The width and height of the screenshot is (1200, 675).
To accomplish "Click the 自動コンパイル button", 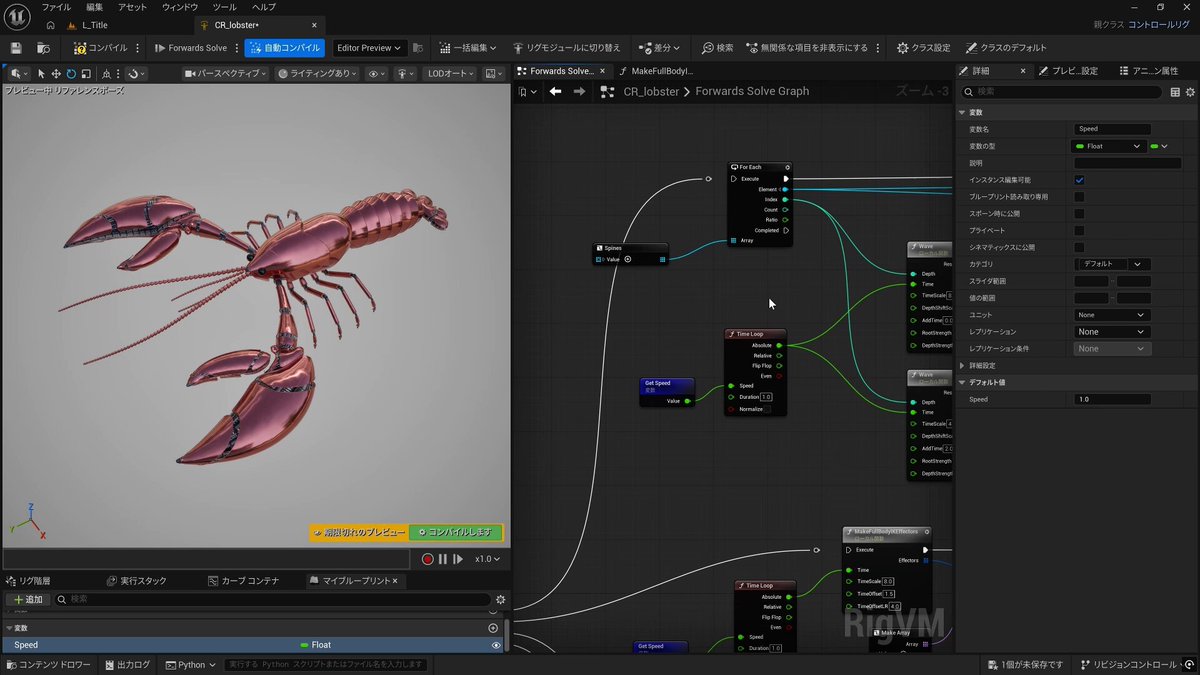I will coord(285,47).
